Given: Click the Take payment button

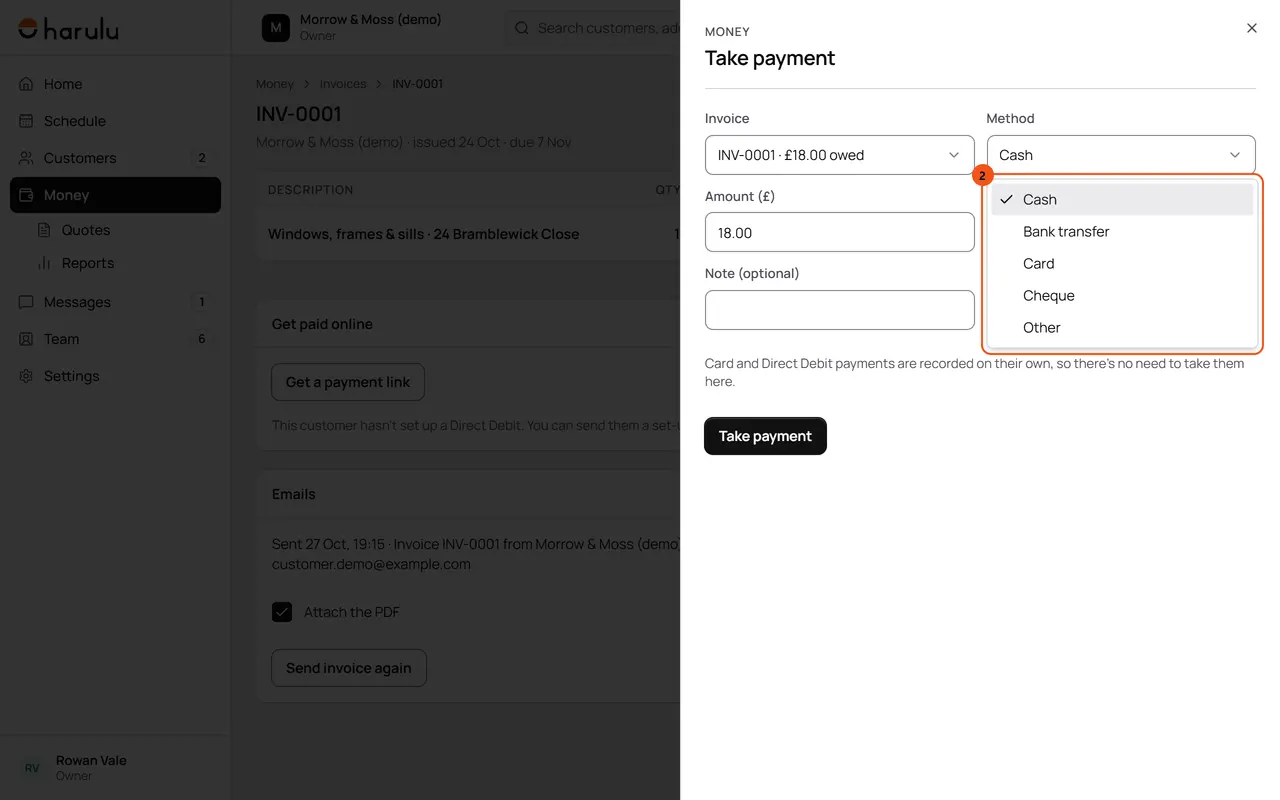Looking at the screenshot, I should pos(765,436).
